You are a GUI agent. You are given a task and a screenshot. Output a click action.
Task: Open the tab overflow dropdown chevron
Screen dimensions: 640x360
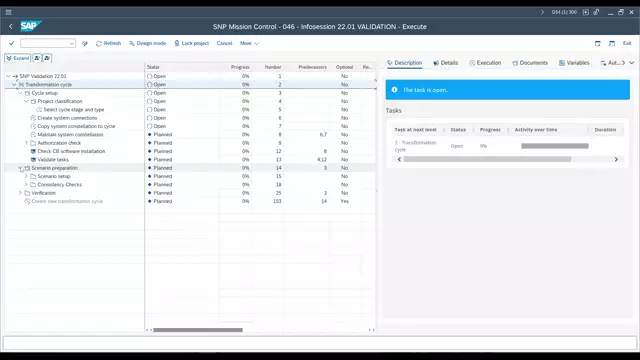pos(631,63)
